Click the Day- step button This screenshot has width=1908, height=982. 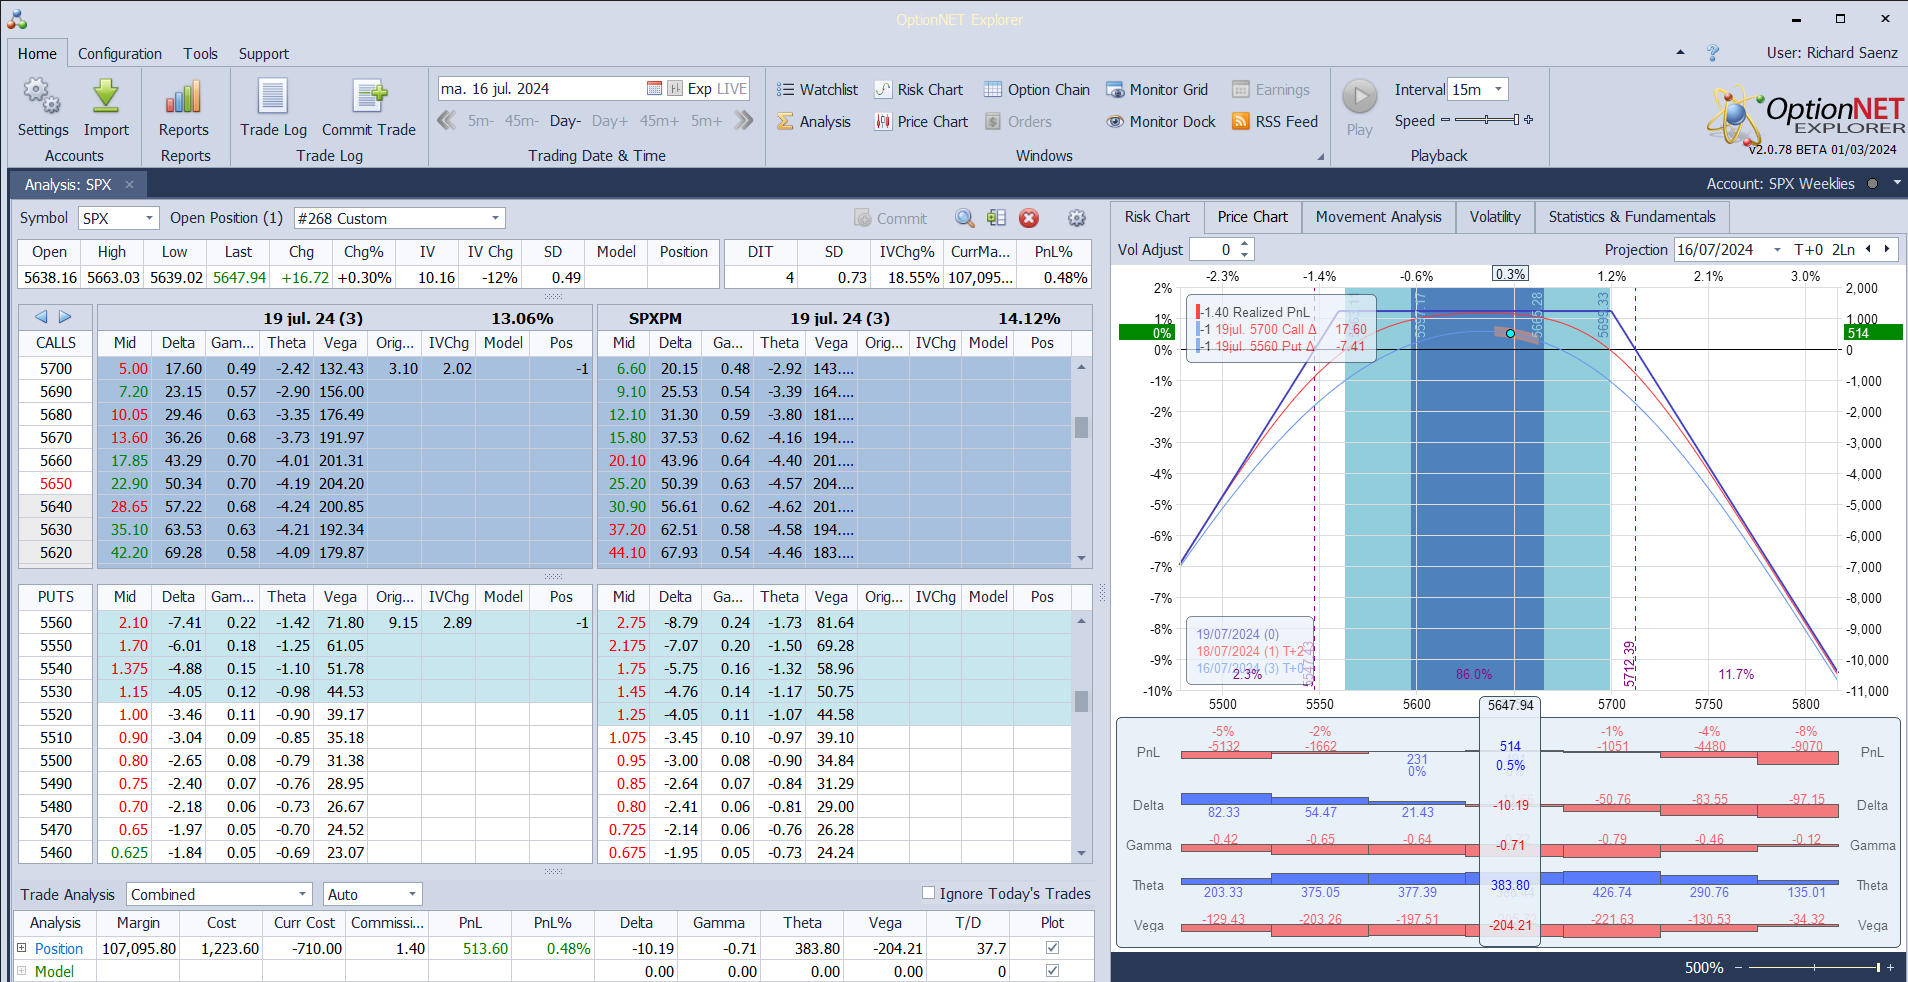[x=565, y=121]
